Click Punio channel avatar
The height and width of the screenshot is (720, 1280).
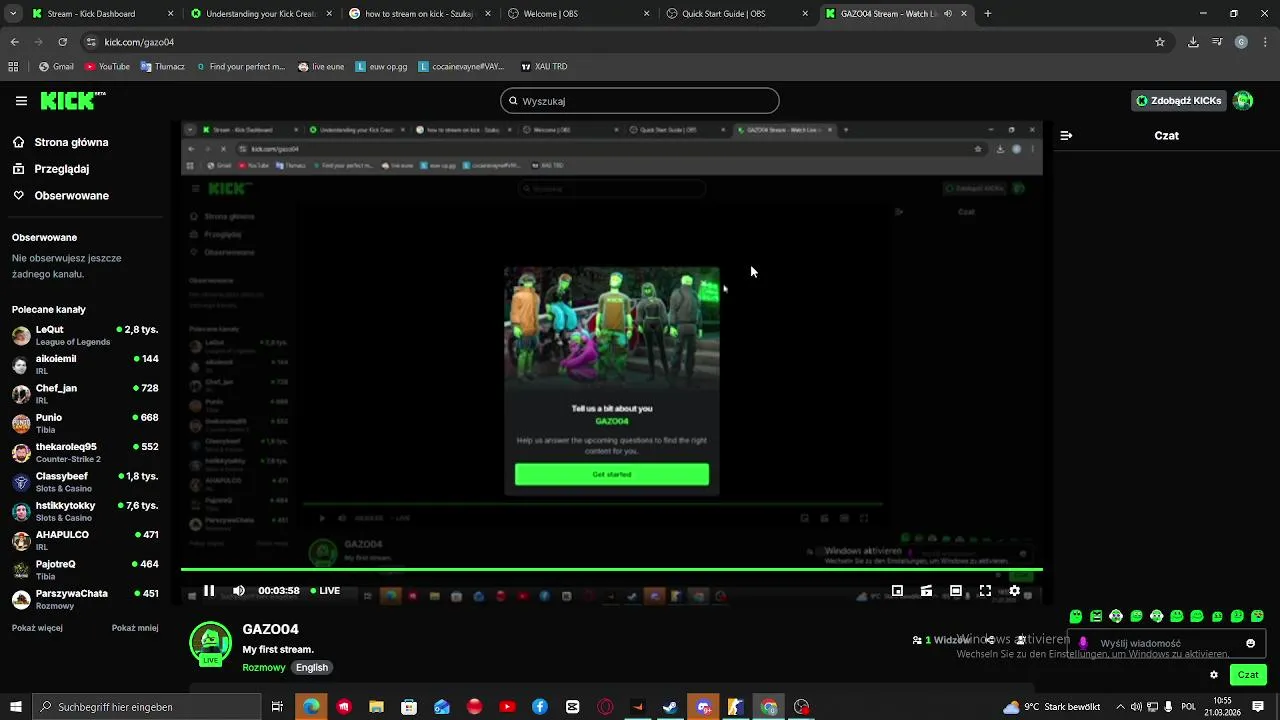click(21, 423)
